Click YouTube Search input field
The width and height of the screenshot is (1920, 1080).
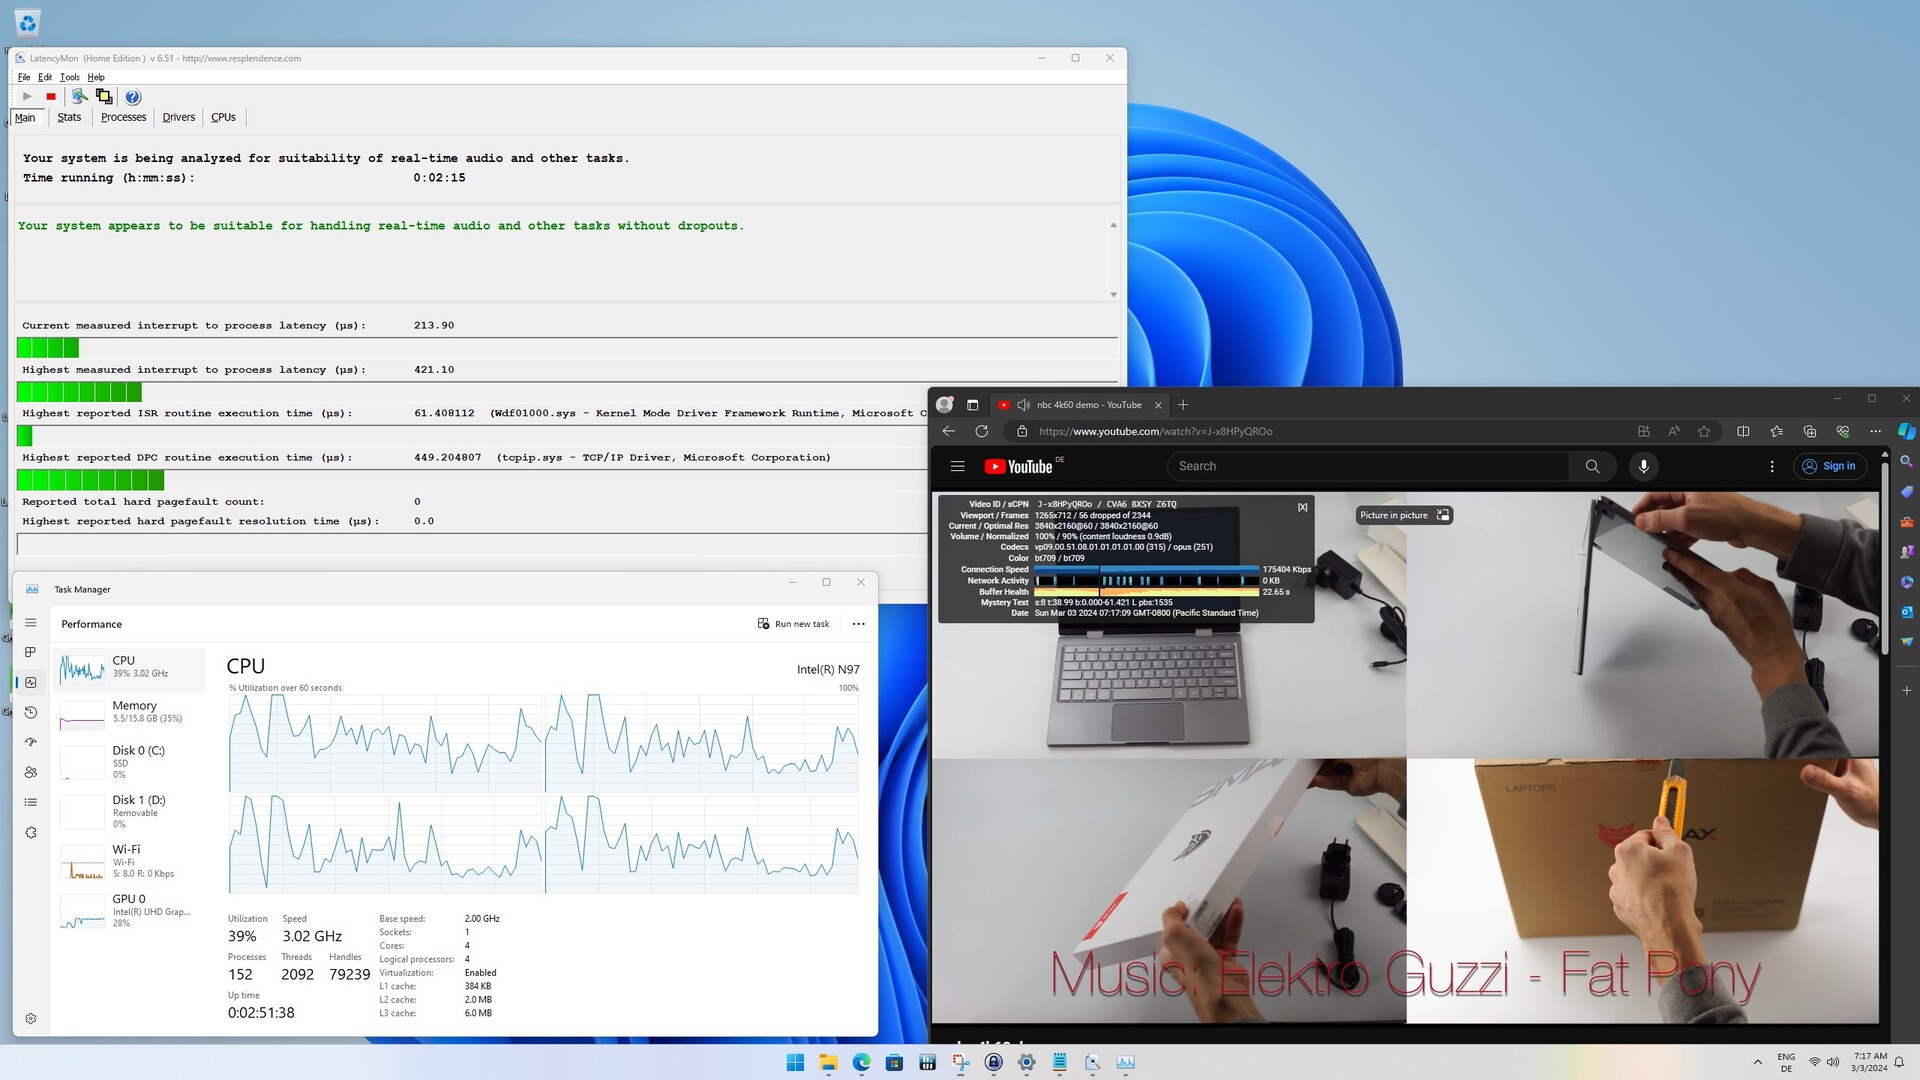click(x=1368, y=466)
